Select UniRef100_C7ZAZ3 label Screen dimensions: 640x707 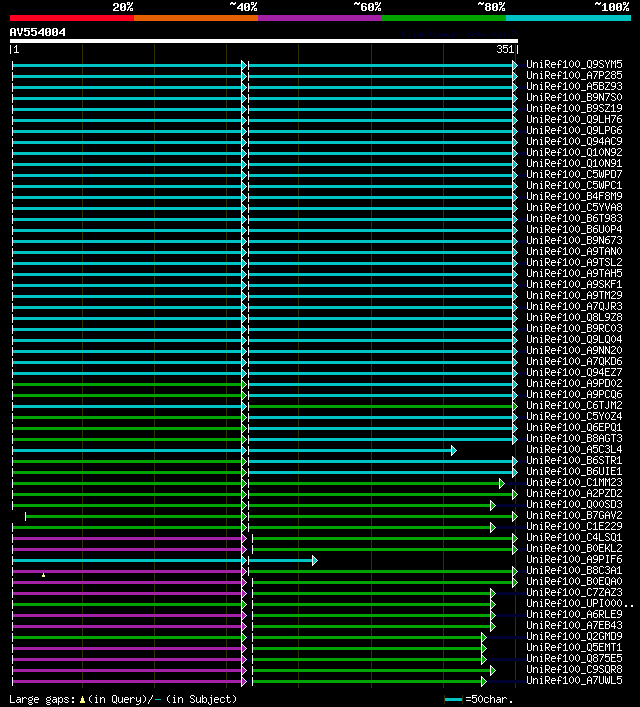click(x=574, y=592)
